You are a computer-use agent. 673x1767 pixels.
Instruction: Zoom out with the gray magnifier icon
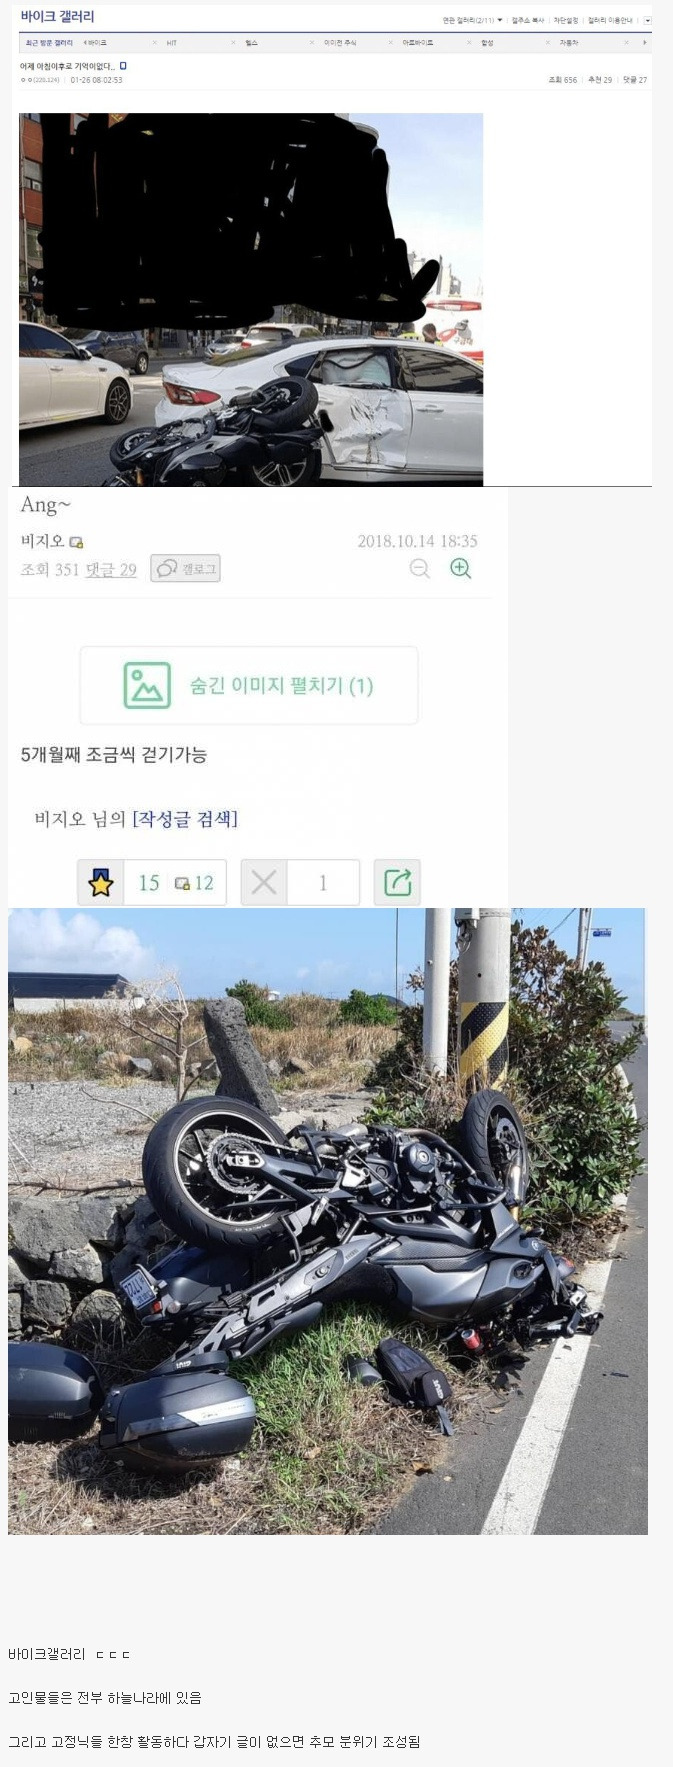[x=420, y=568]
